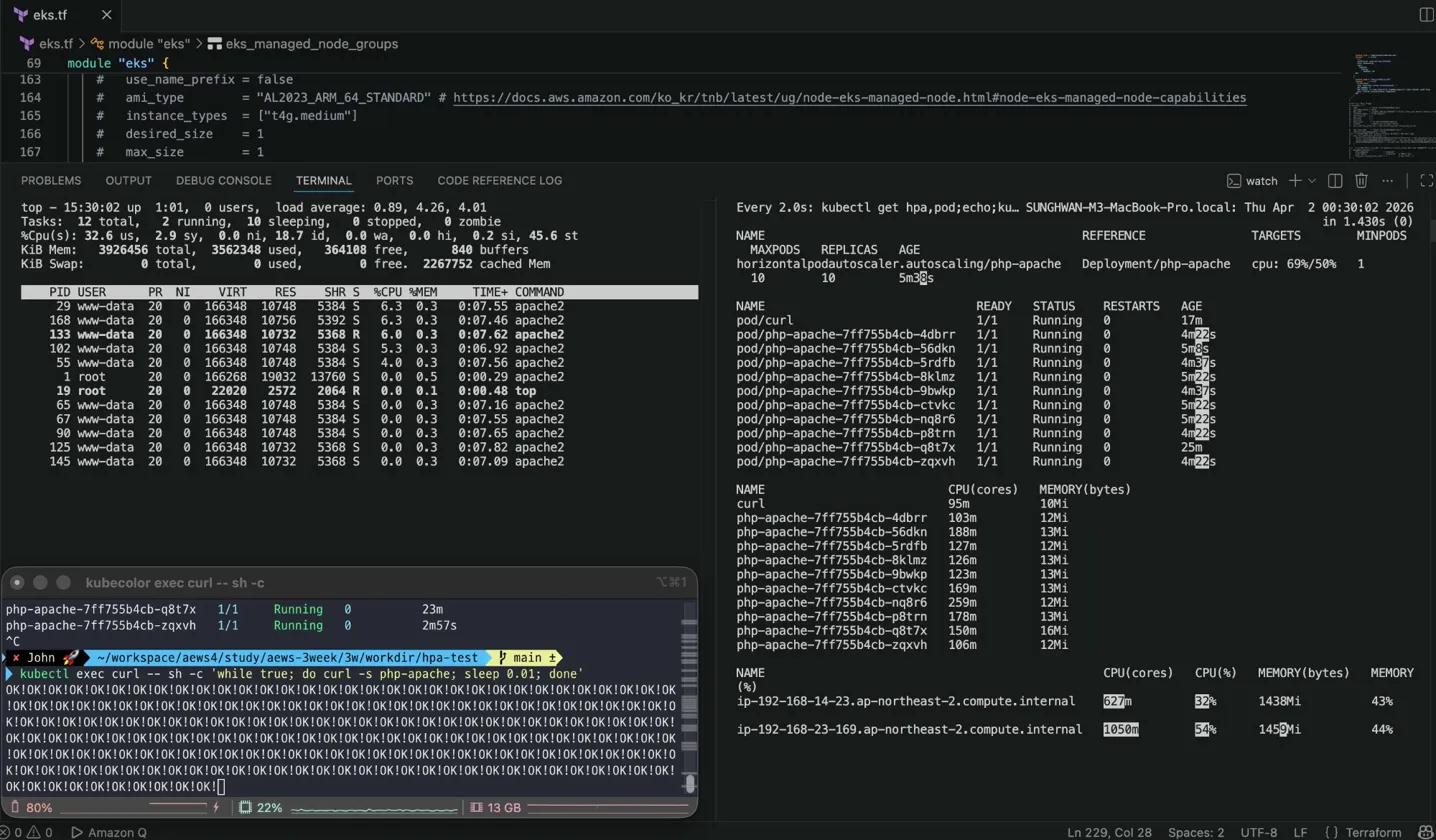Click the hpa target value cpu: 69%/50%

point(1294,264)
